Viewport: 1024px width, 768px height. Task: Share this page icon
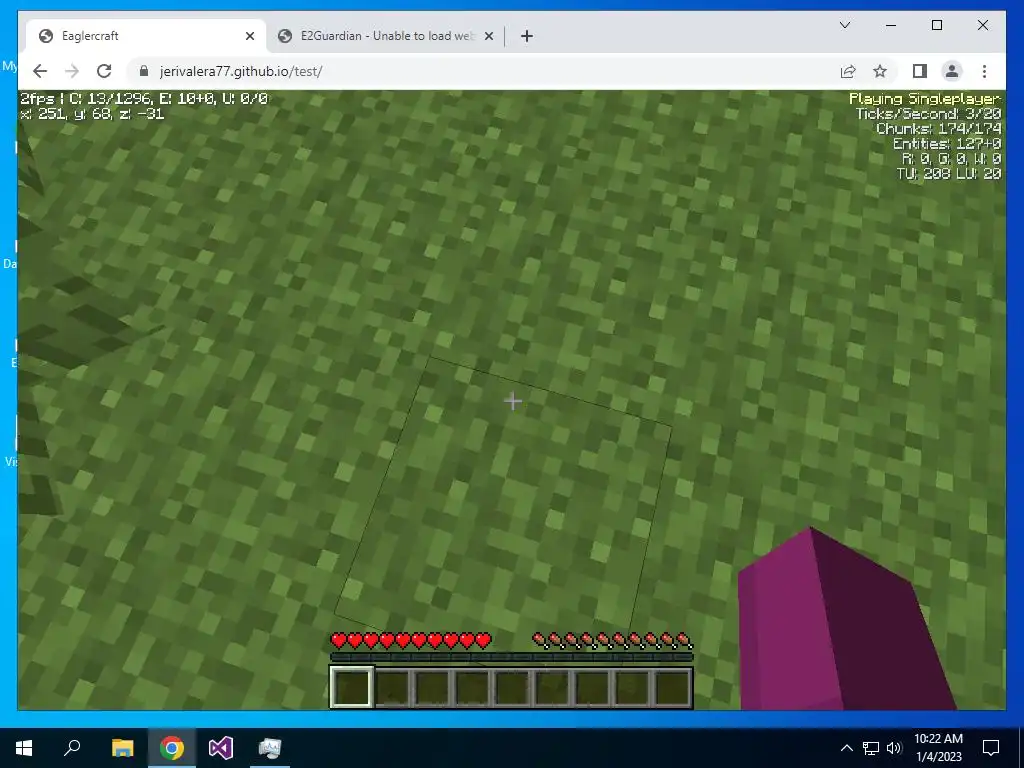pos(848,71)
